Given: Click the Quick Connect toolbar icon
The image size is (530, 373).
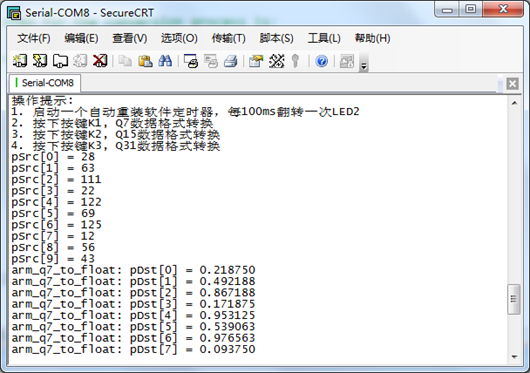Looking at the screenshot, I should coord(40,61).
